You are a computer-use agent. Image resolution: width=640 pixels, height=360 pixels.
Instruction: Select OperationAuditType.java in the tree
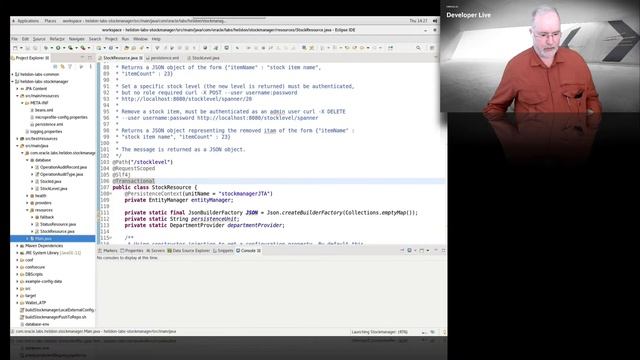[61, 174]
